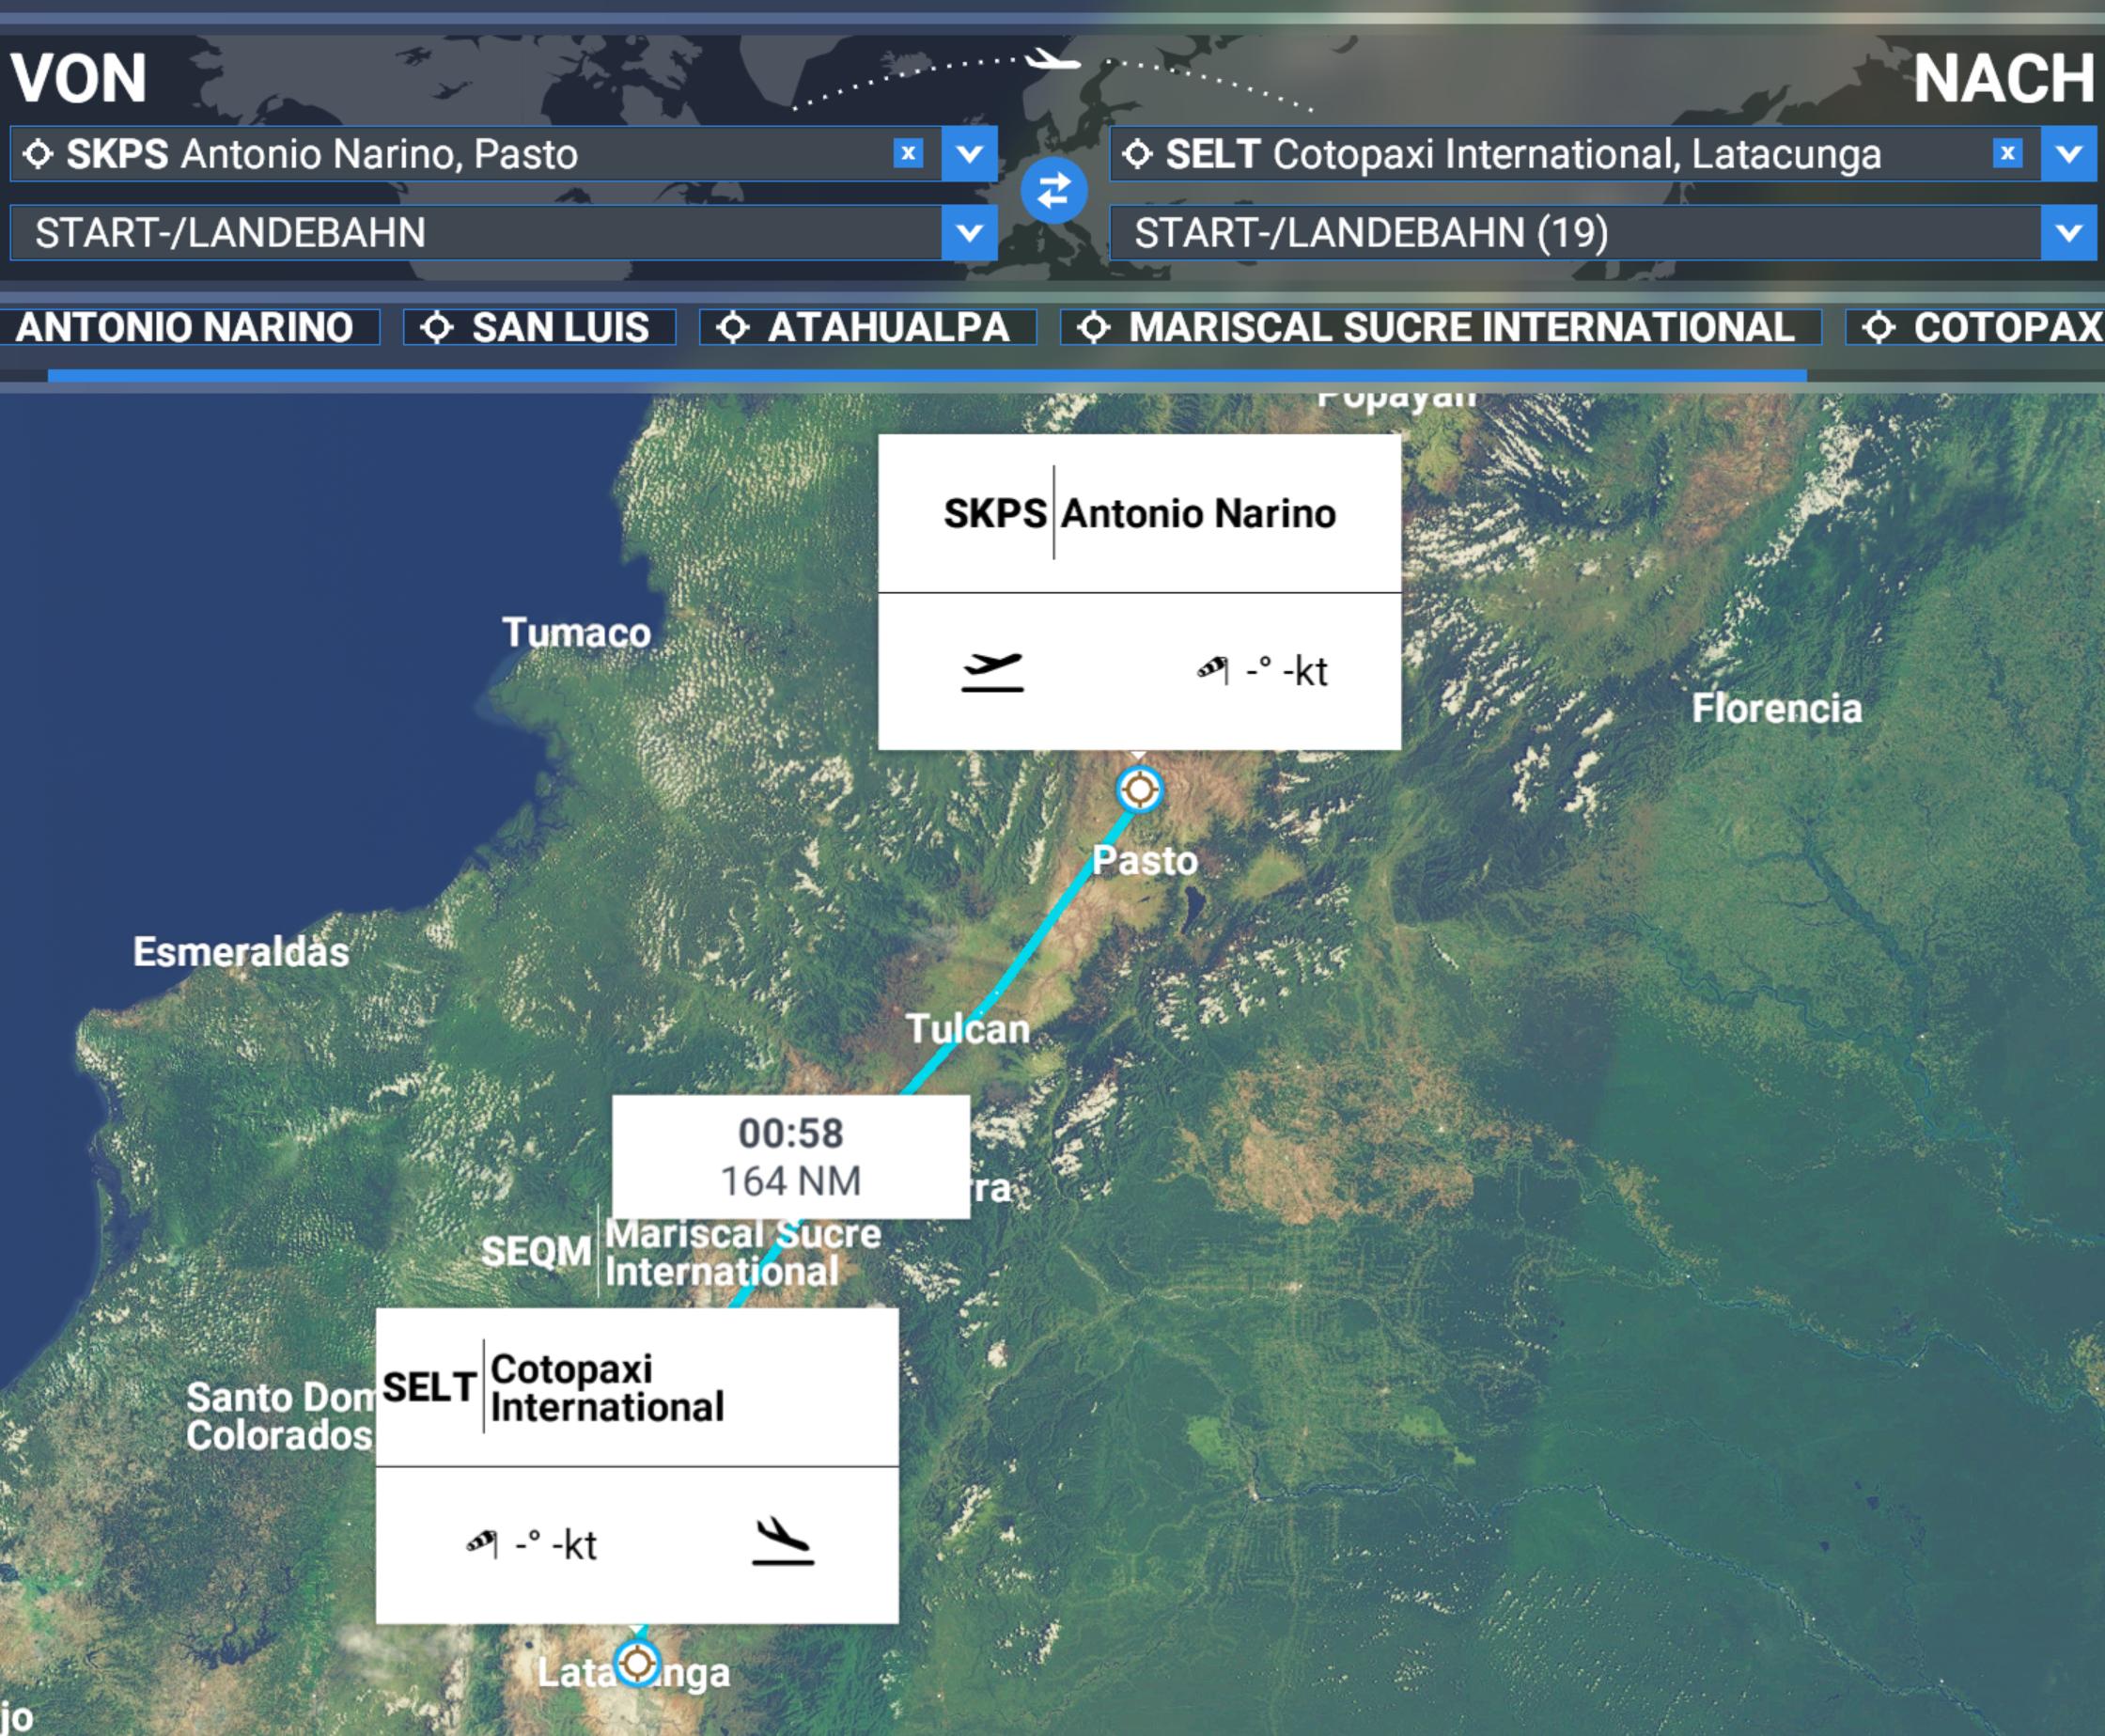Expand the arrival airport dropdown

2068,153
